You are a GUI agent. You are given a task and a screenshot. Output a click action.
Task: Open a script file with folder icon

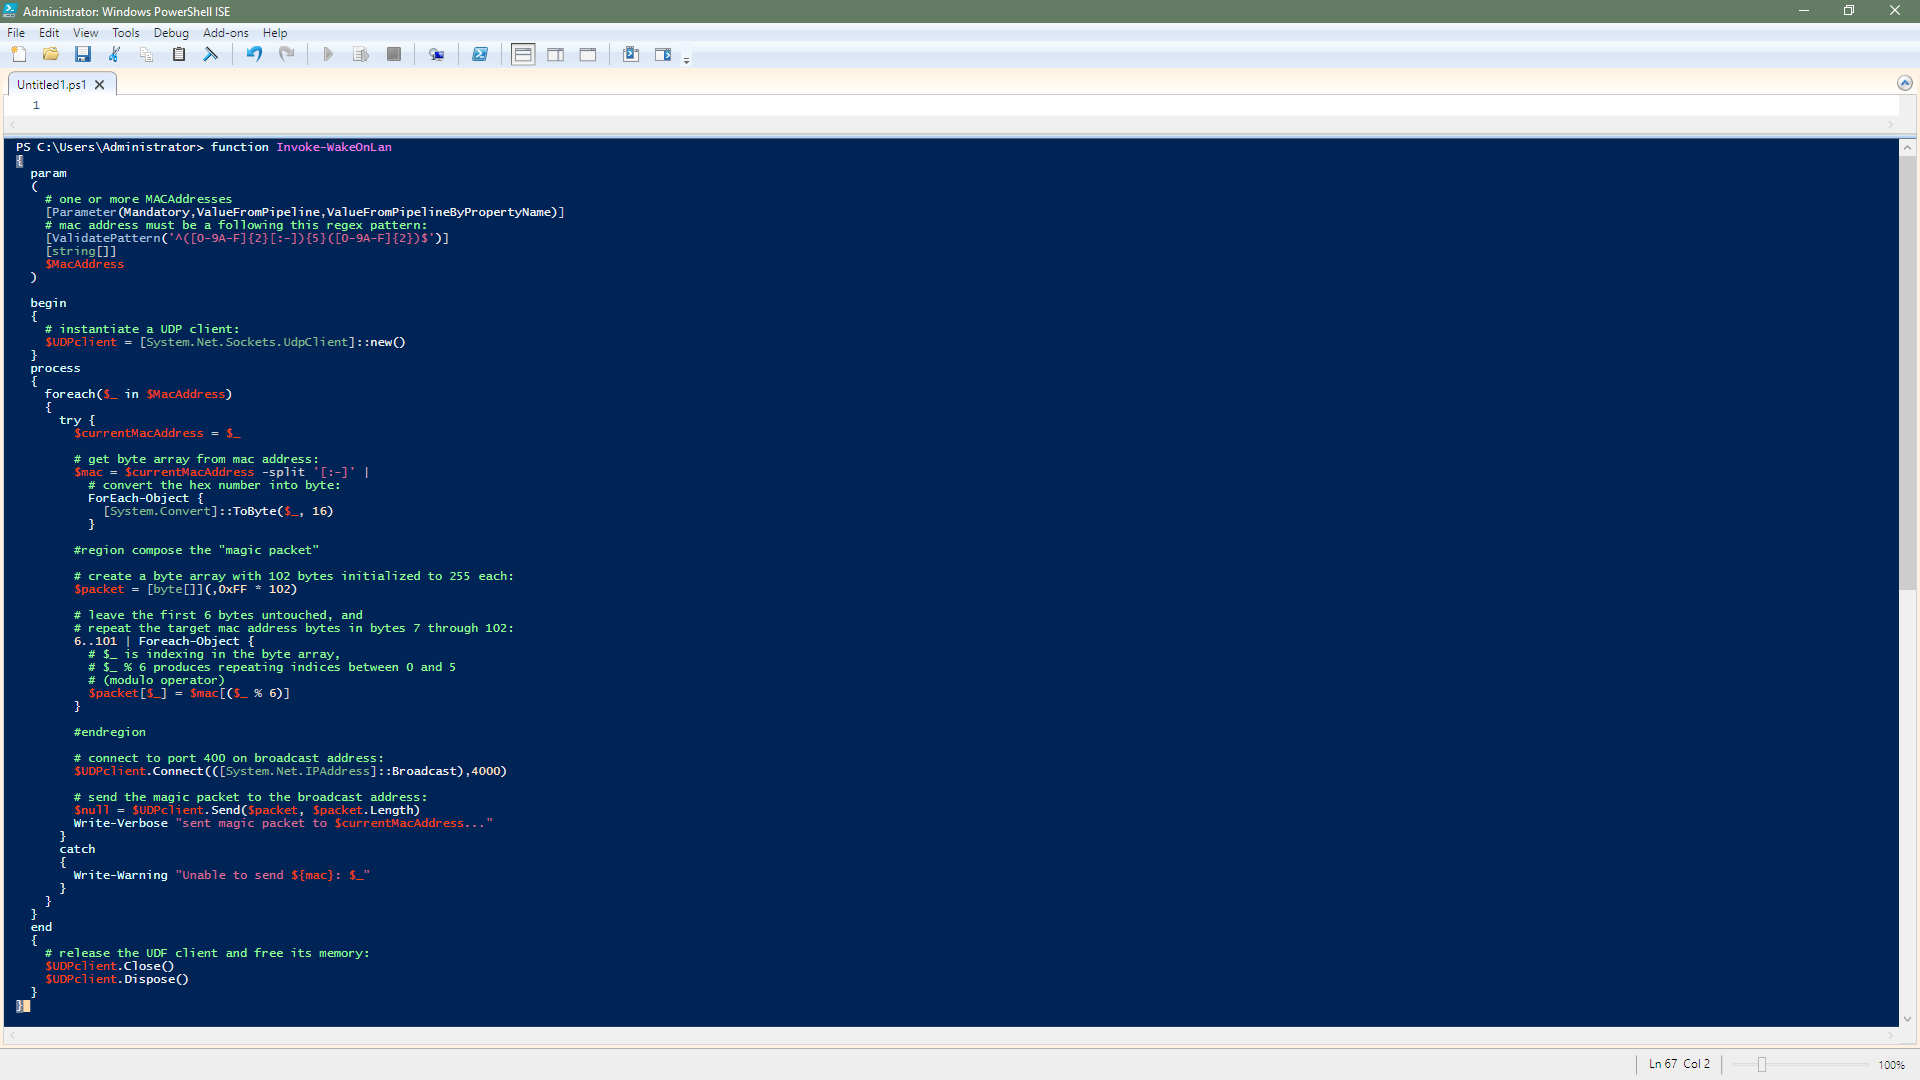[51, 54]
